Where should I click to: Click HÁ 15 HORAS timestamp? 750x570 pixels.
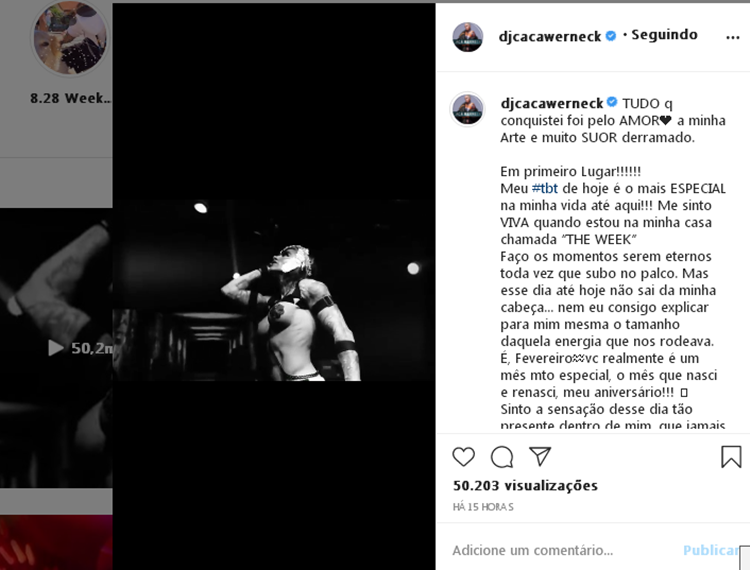[483, 507]
